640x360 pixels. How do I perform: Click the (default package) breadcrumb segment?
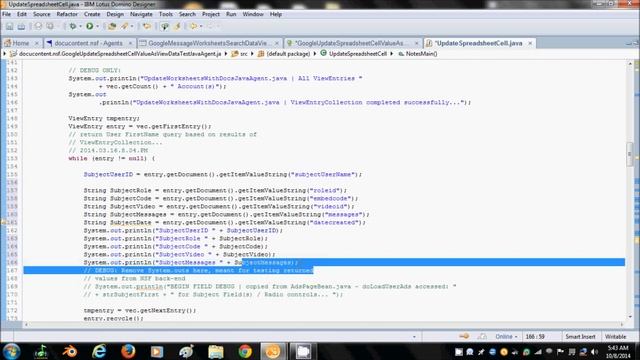[284, 54]
